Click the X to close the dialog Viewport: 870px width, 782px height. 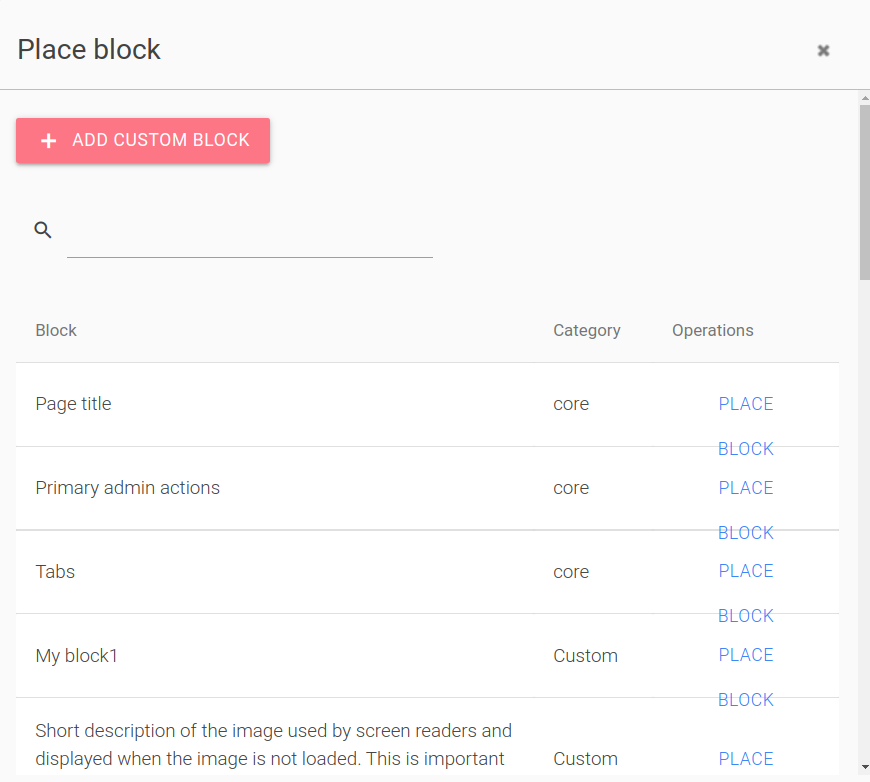tap(823, 50)
